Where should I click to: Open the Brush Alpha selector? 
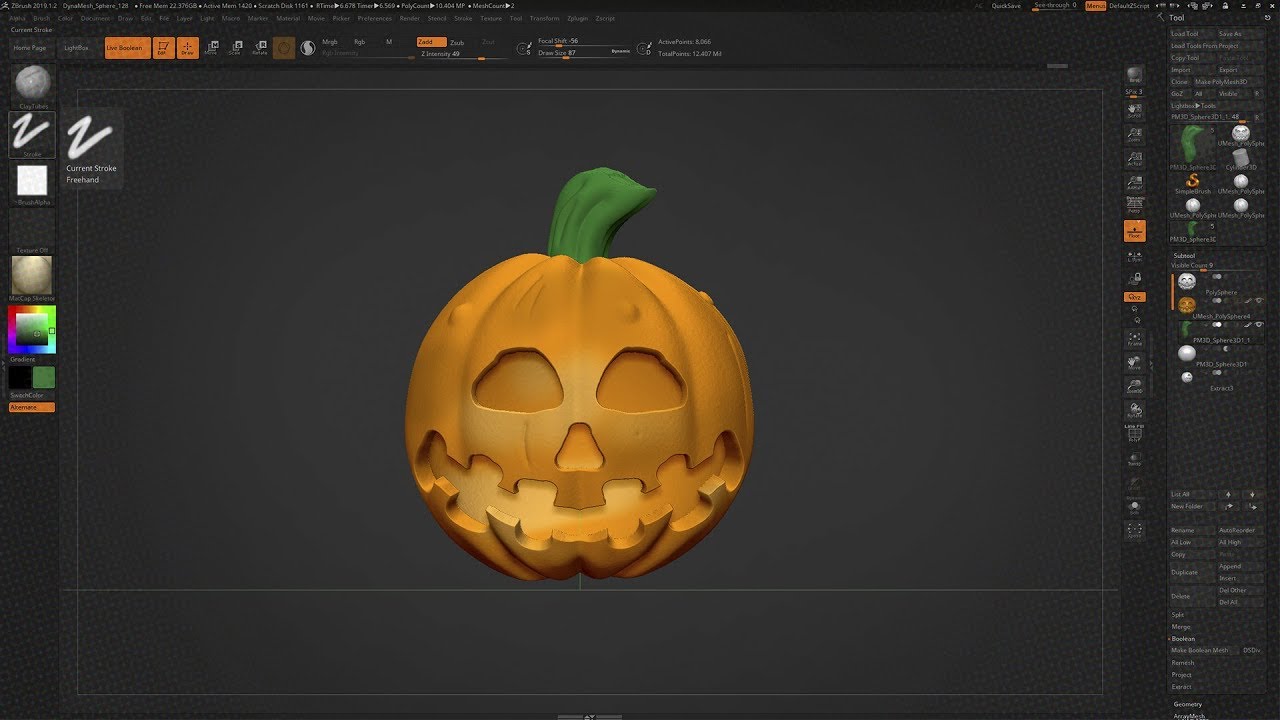(32, 182)
